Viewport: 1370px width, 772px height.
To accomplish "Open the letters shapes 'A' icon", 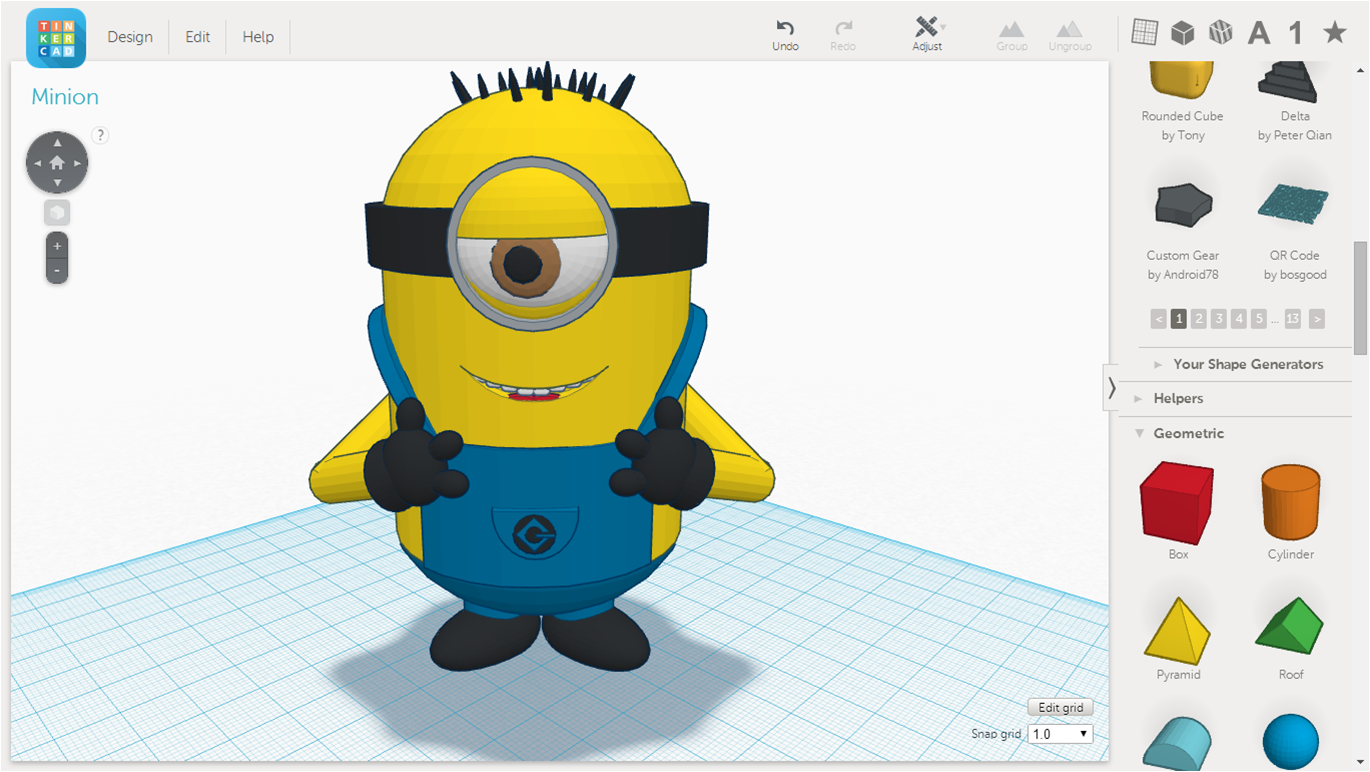I will tap(1258, 33).
